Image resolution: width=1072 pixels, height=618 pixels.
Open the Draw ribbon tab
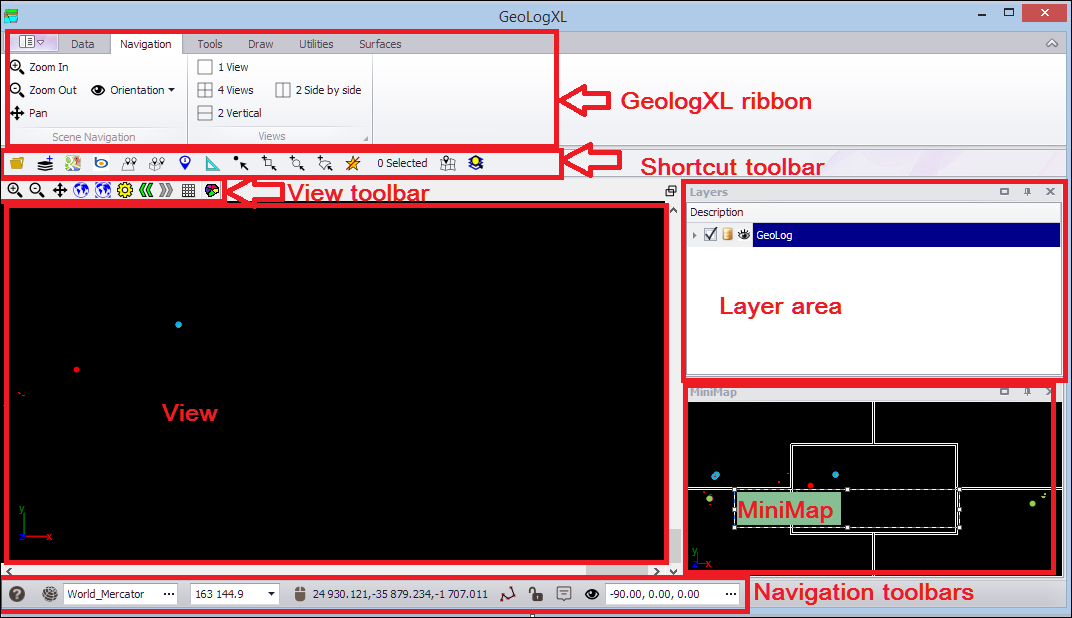click(x=260, y=44)
